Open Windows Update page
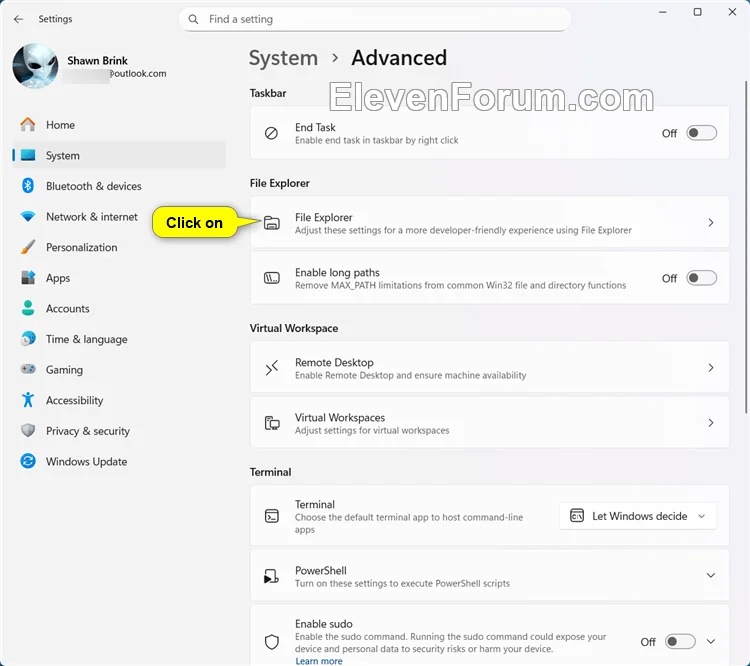 pyautogui.click(x=119, y=462)
